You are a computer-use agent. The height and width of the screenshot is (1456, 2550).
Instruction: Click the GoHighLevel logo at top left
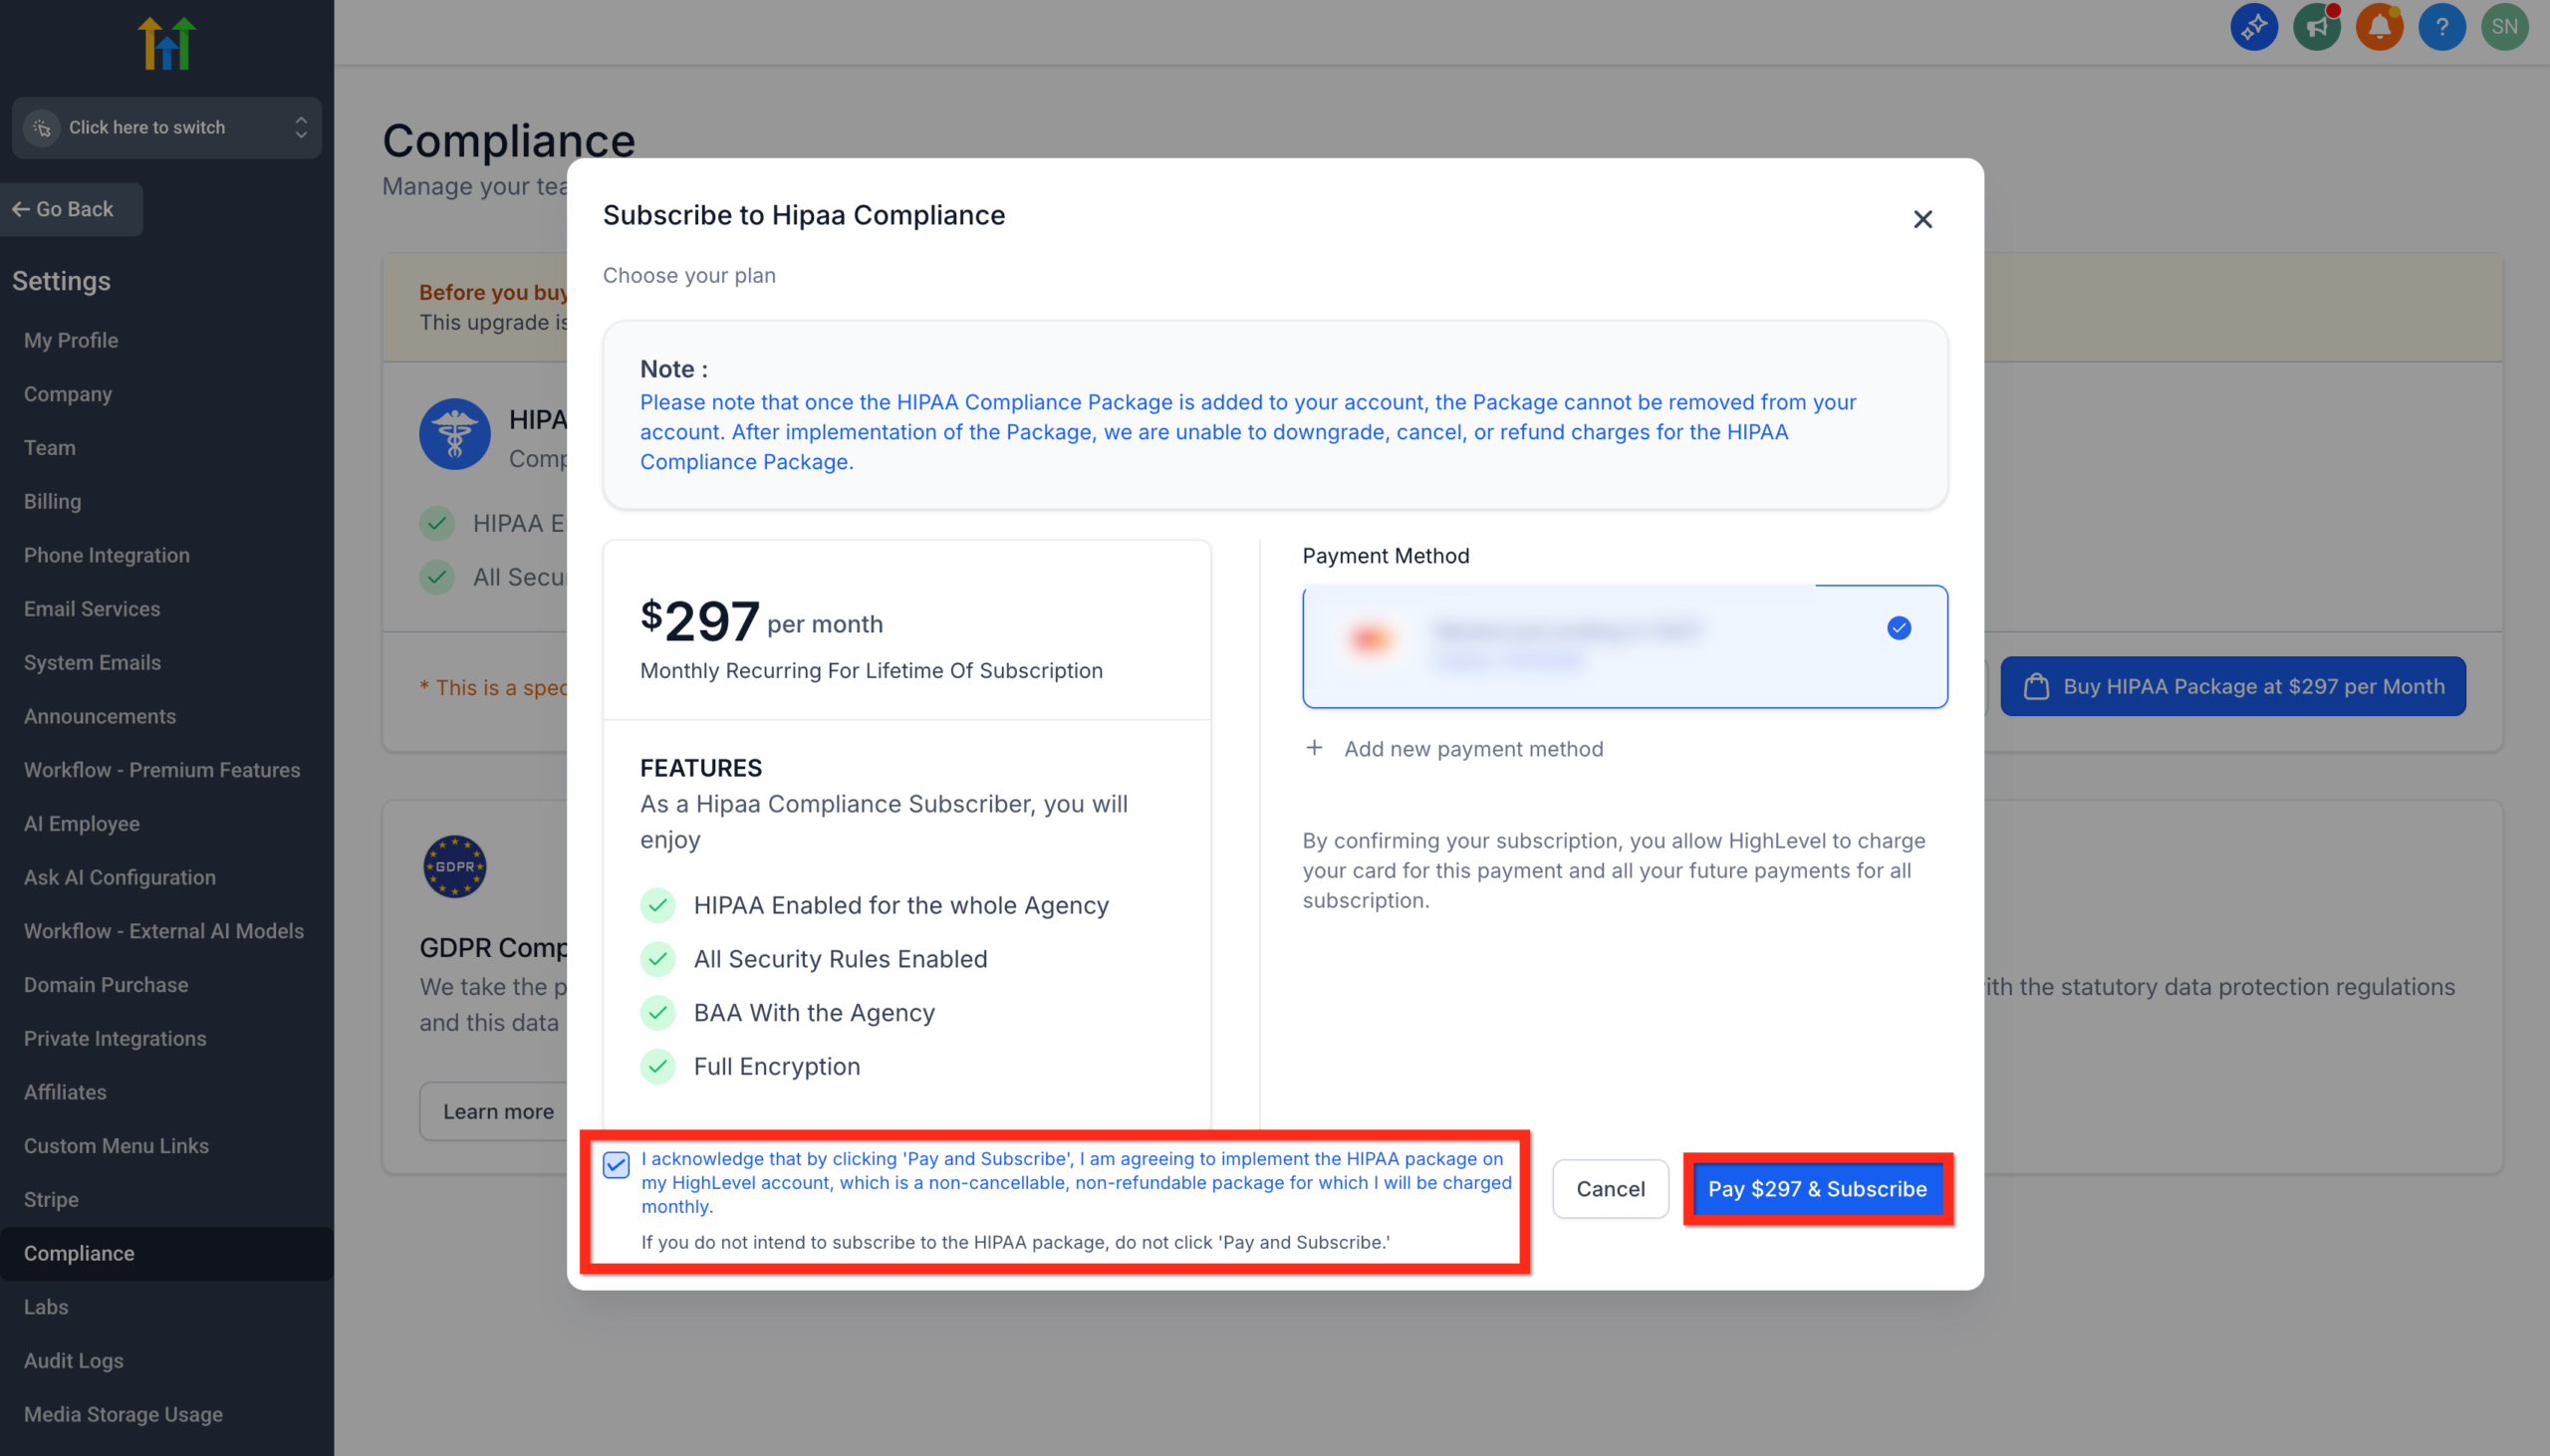(x=166, y=42)
